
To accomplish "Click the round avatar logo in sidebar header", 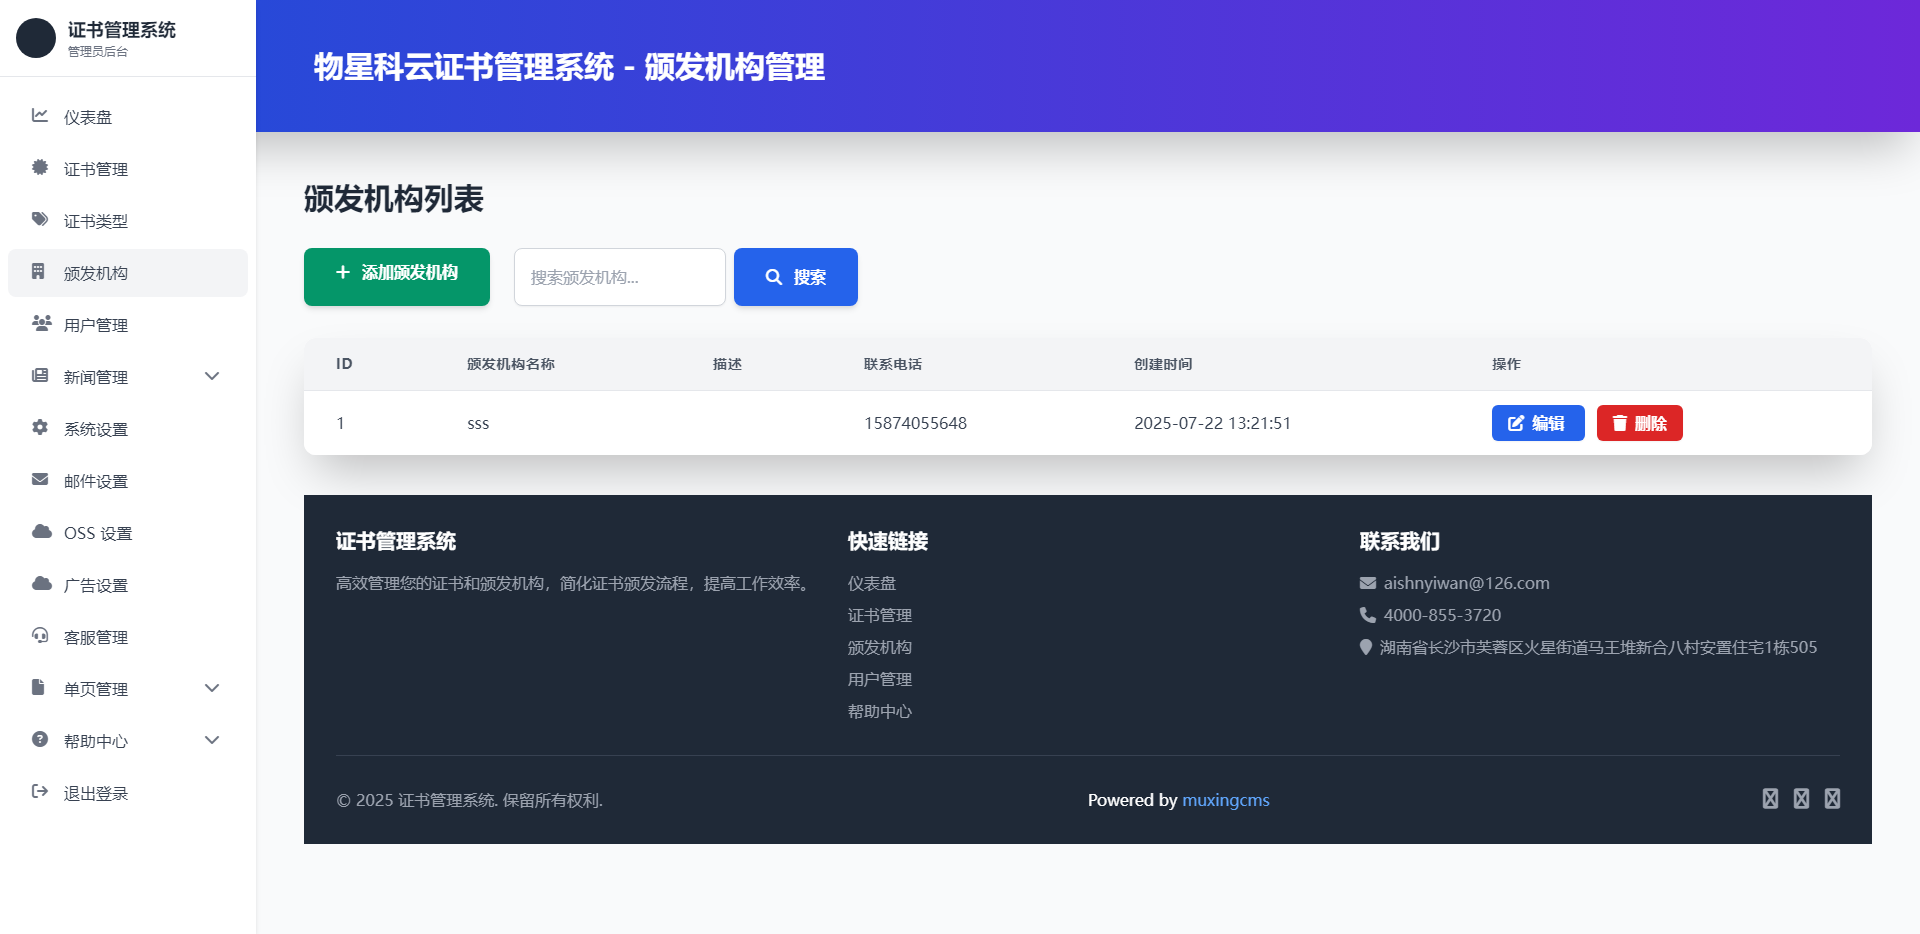I will point(36,38).
